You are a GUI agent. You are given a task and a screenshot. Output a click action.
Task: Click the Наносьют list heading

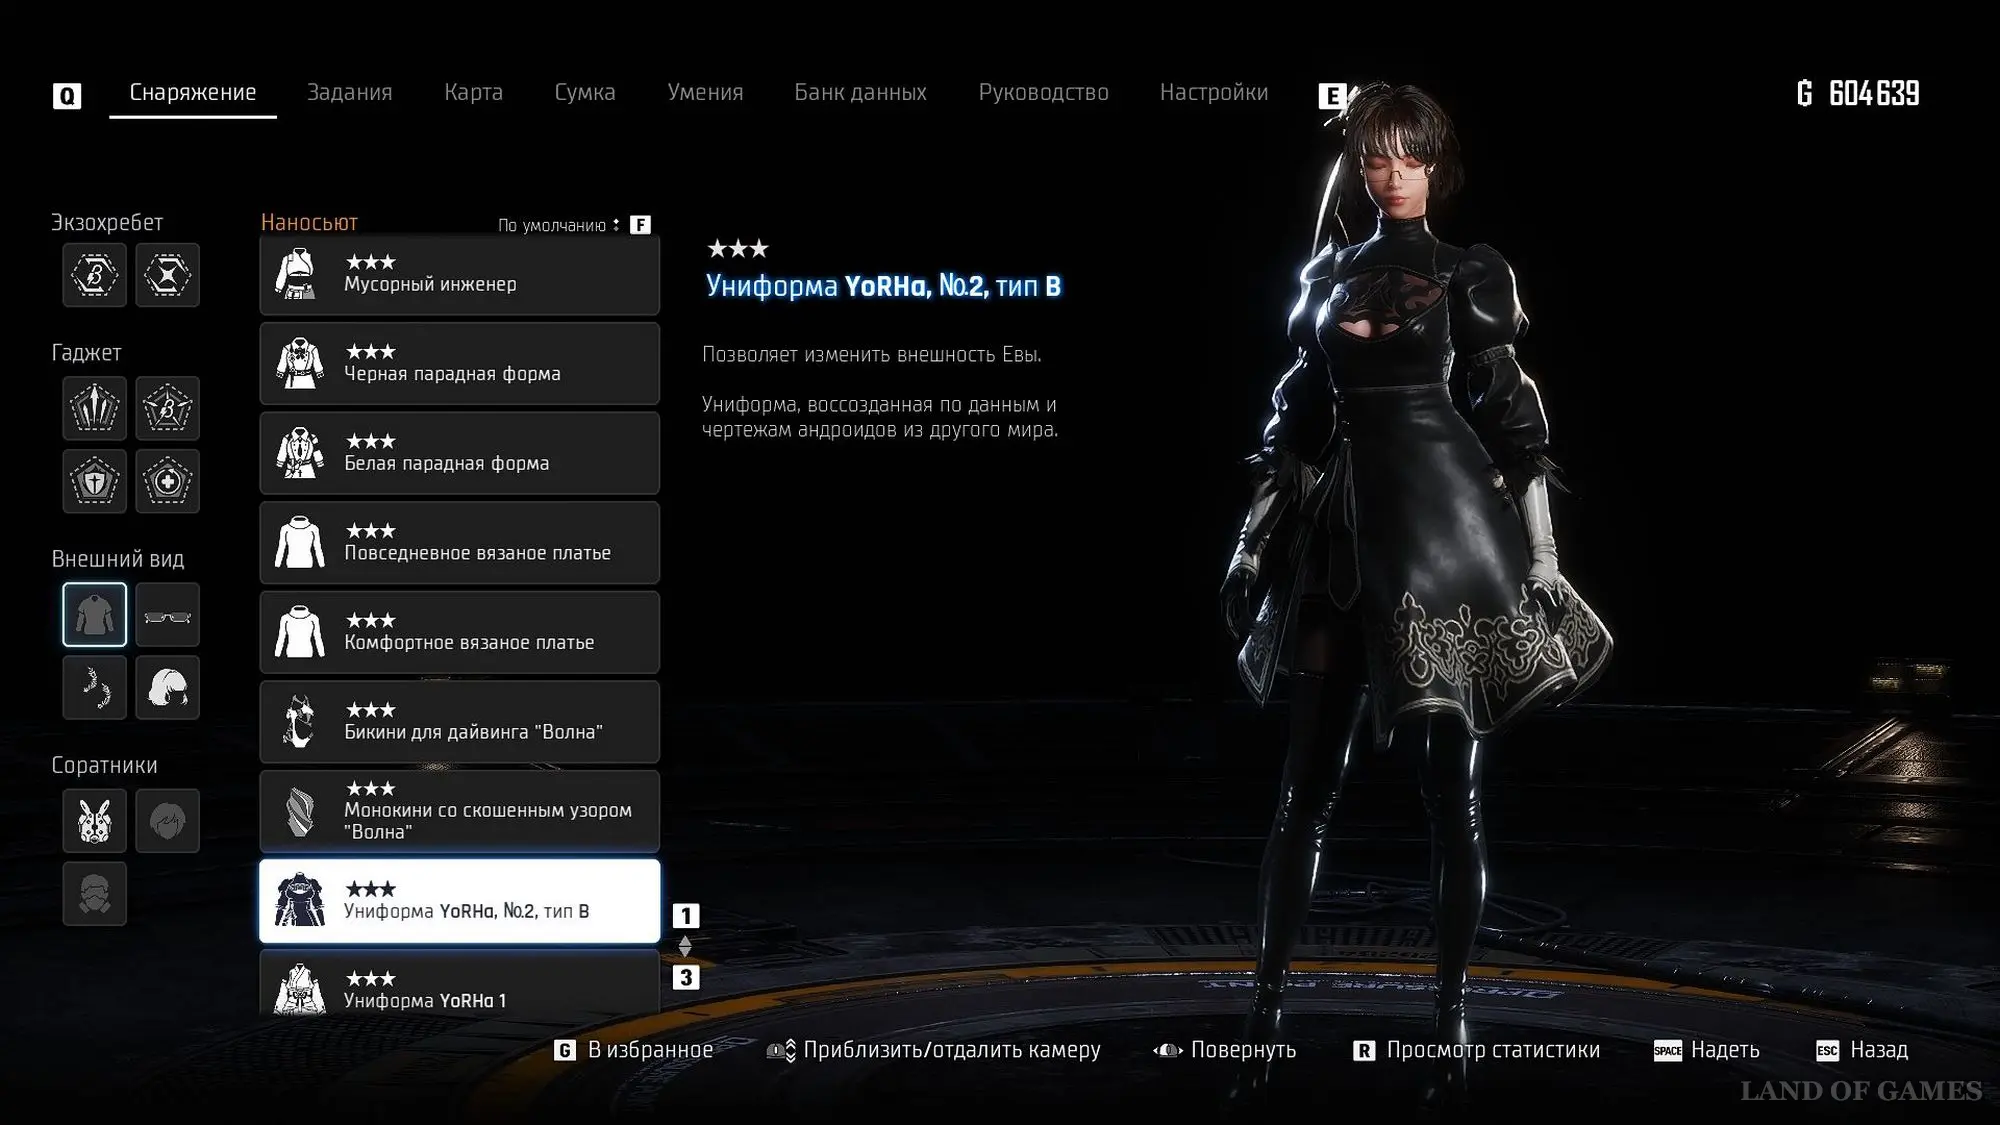pos(309,223)
